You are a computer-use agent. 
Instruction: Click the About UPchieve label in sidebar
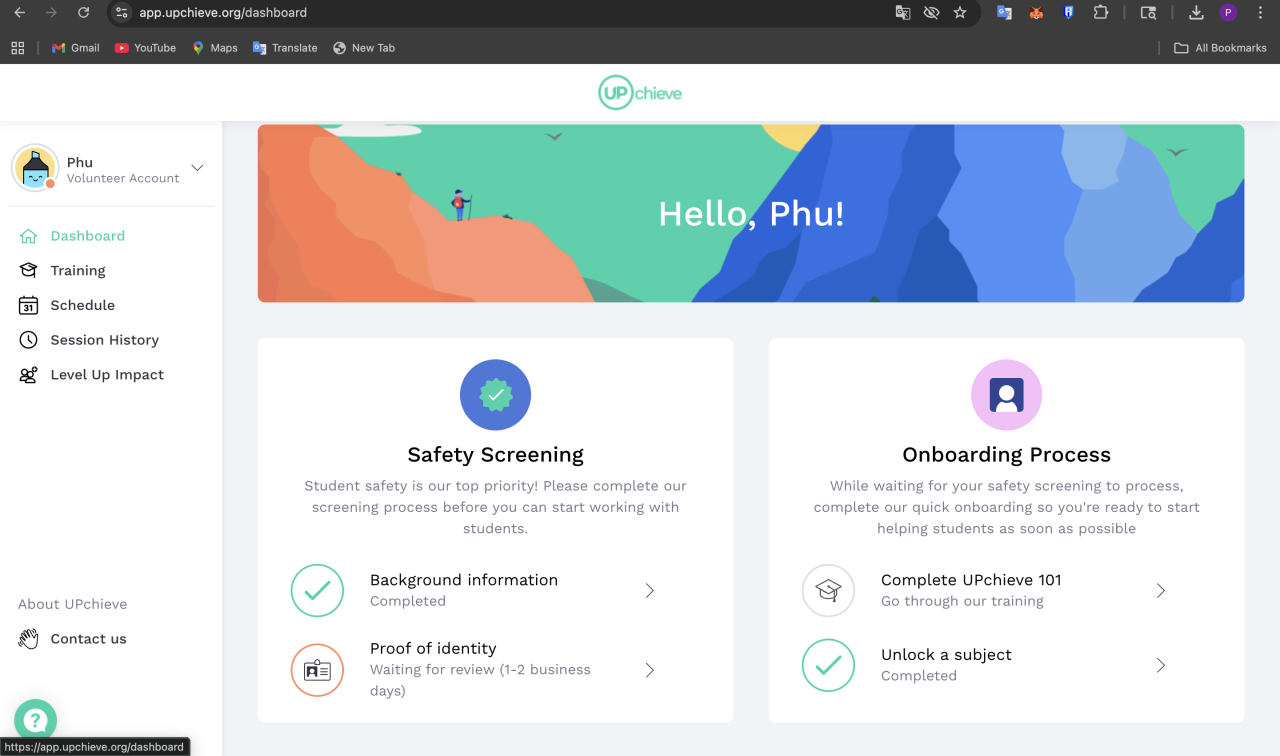(x=73, y=604)
